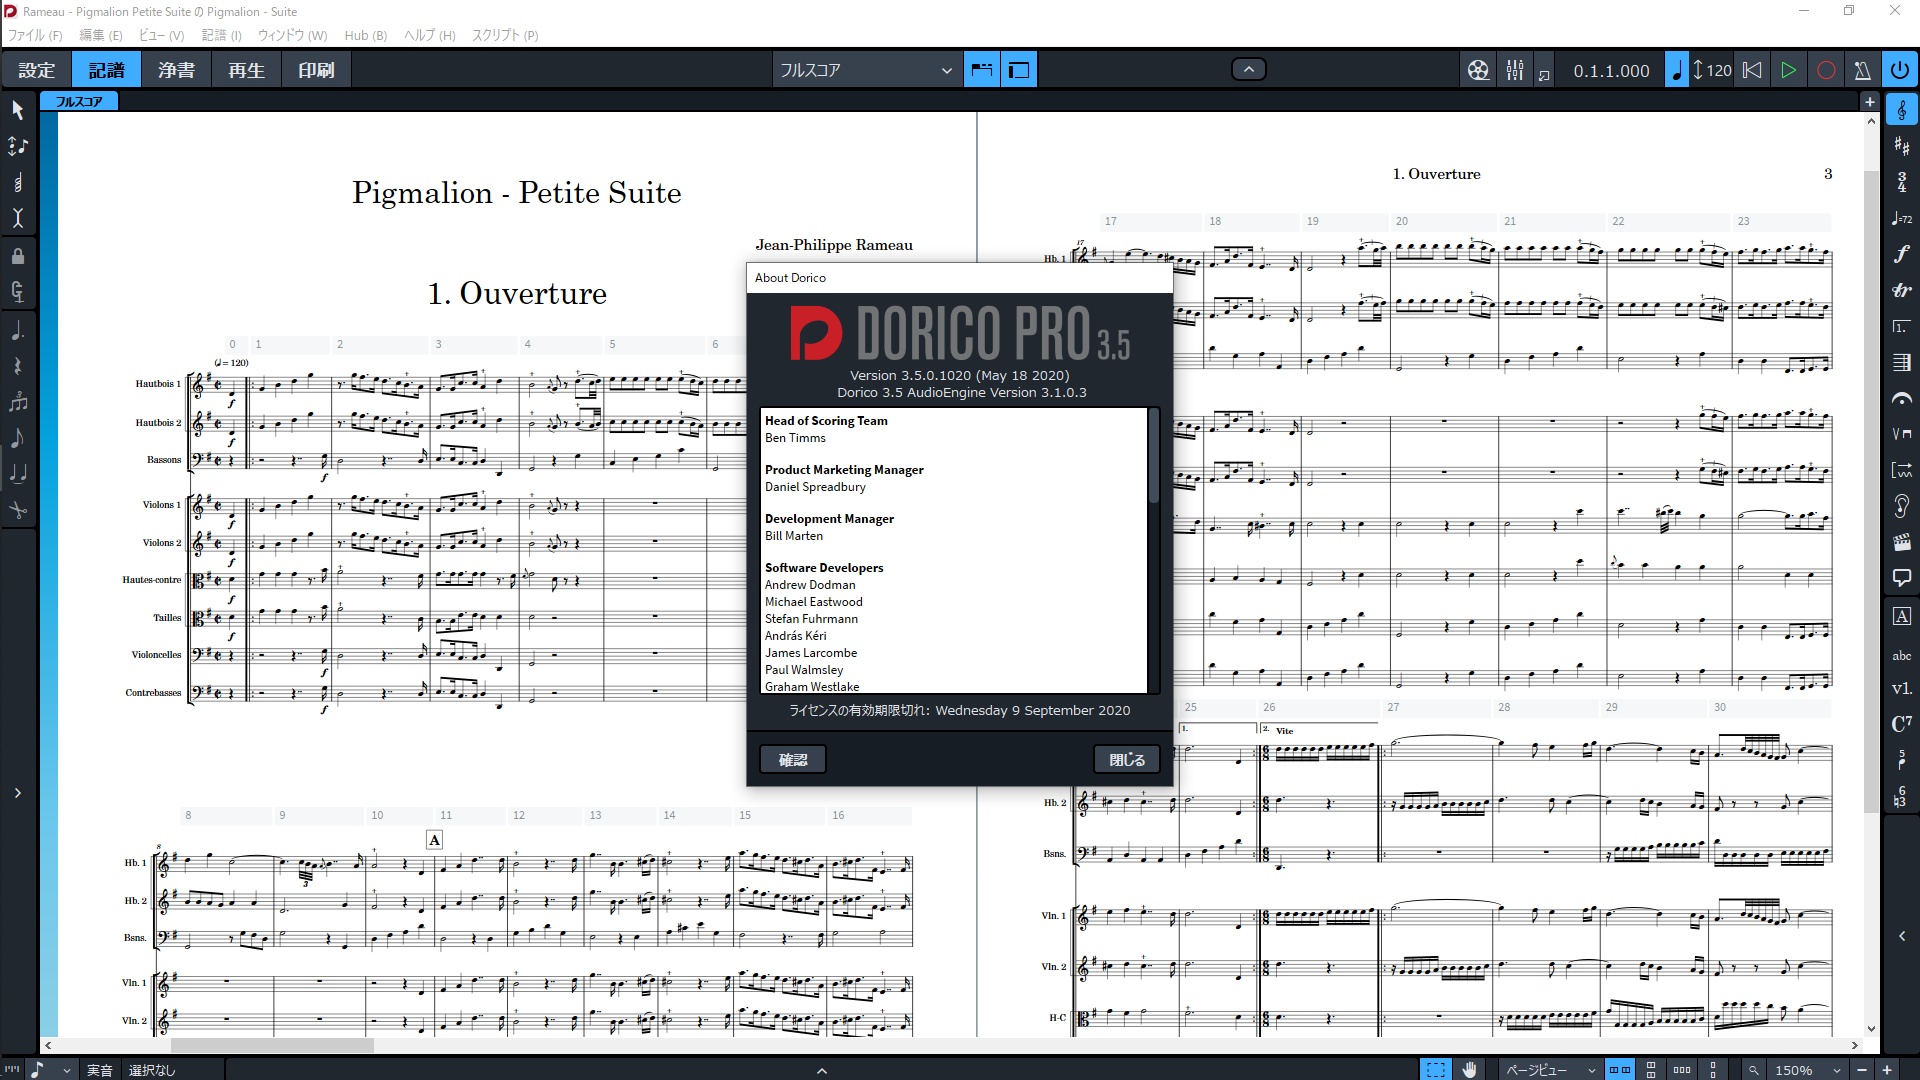Viewport: 1920px width, 1080px height.
Task: Start playback with the green play button
Action: [1788, 70]
